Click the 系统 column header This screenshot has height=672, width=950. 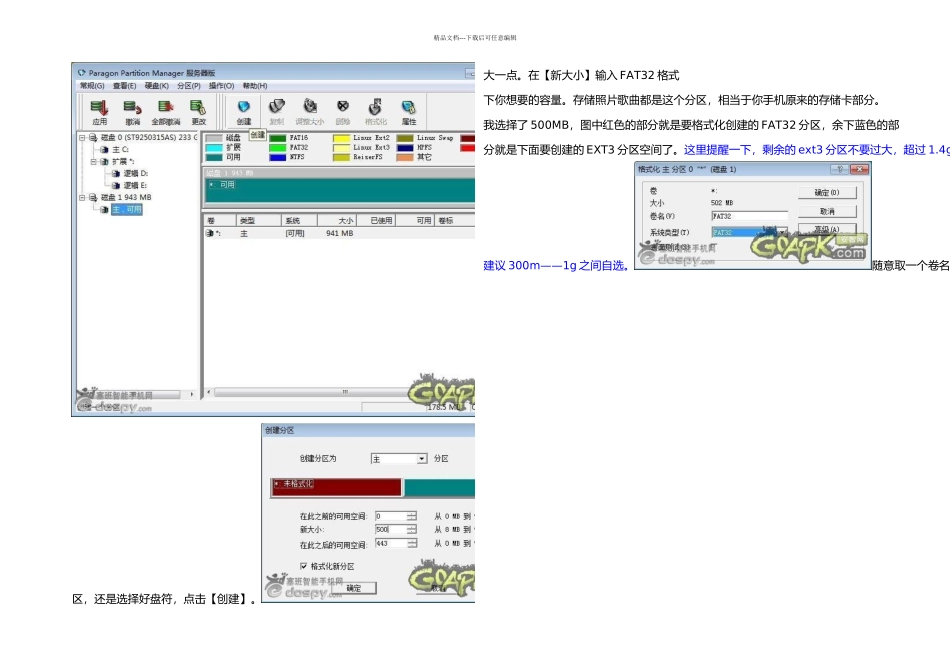299,221
